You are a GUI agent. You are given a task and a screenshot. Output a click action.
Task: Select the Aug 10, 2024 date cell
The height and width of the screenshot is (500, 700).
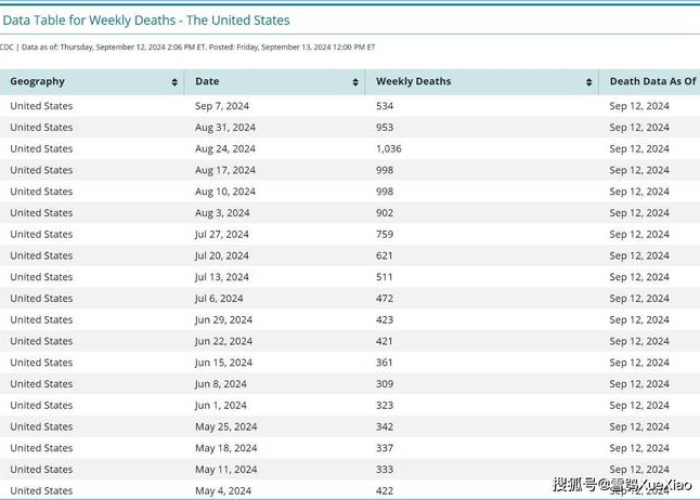[x=225, y=192]
